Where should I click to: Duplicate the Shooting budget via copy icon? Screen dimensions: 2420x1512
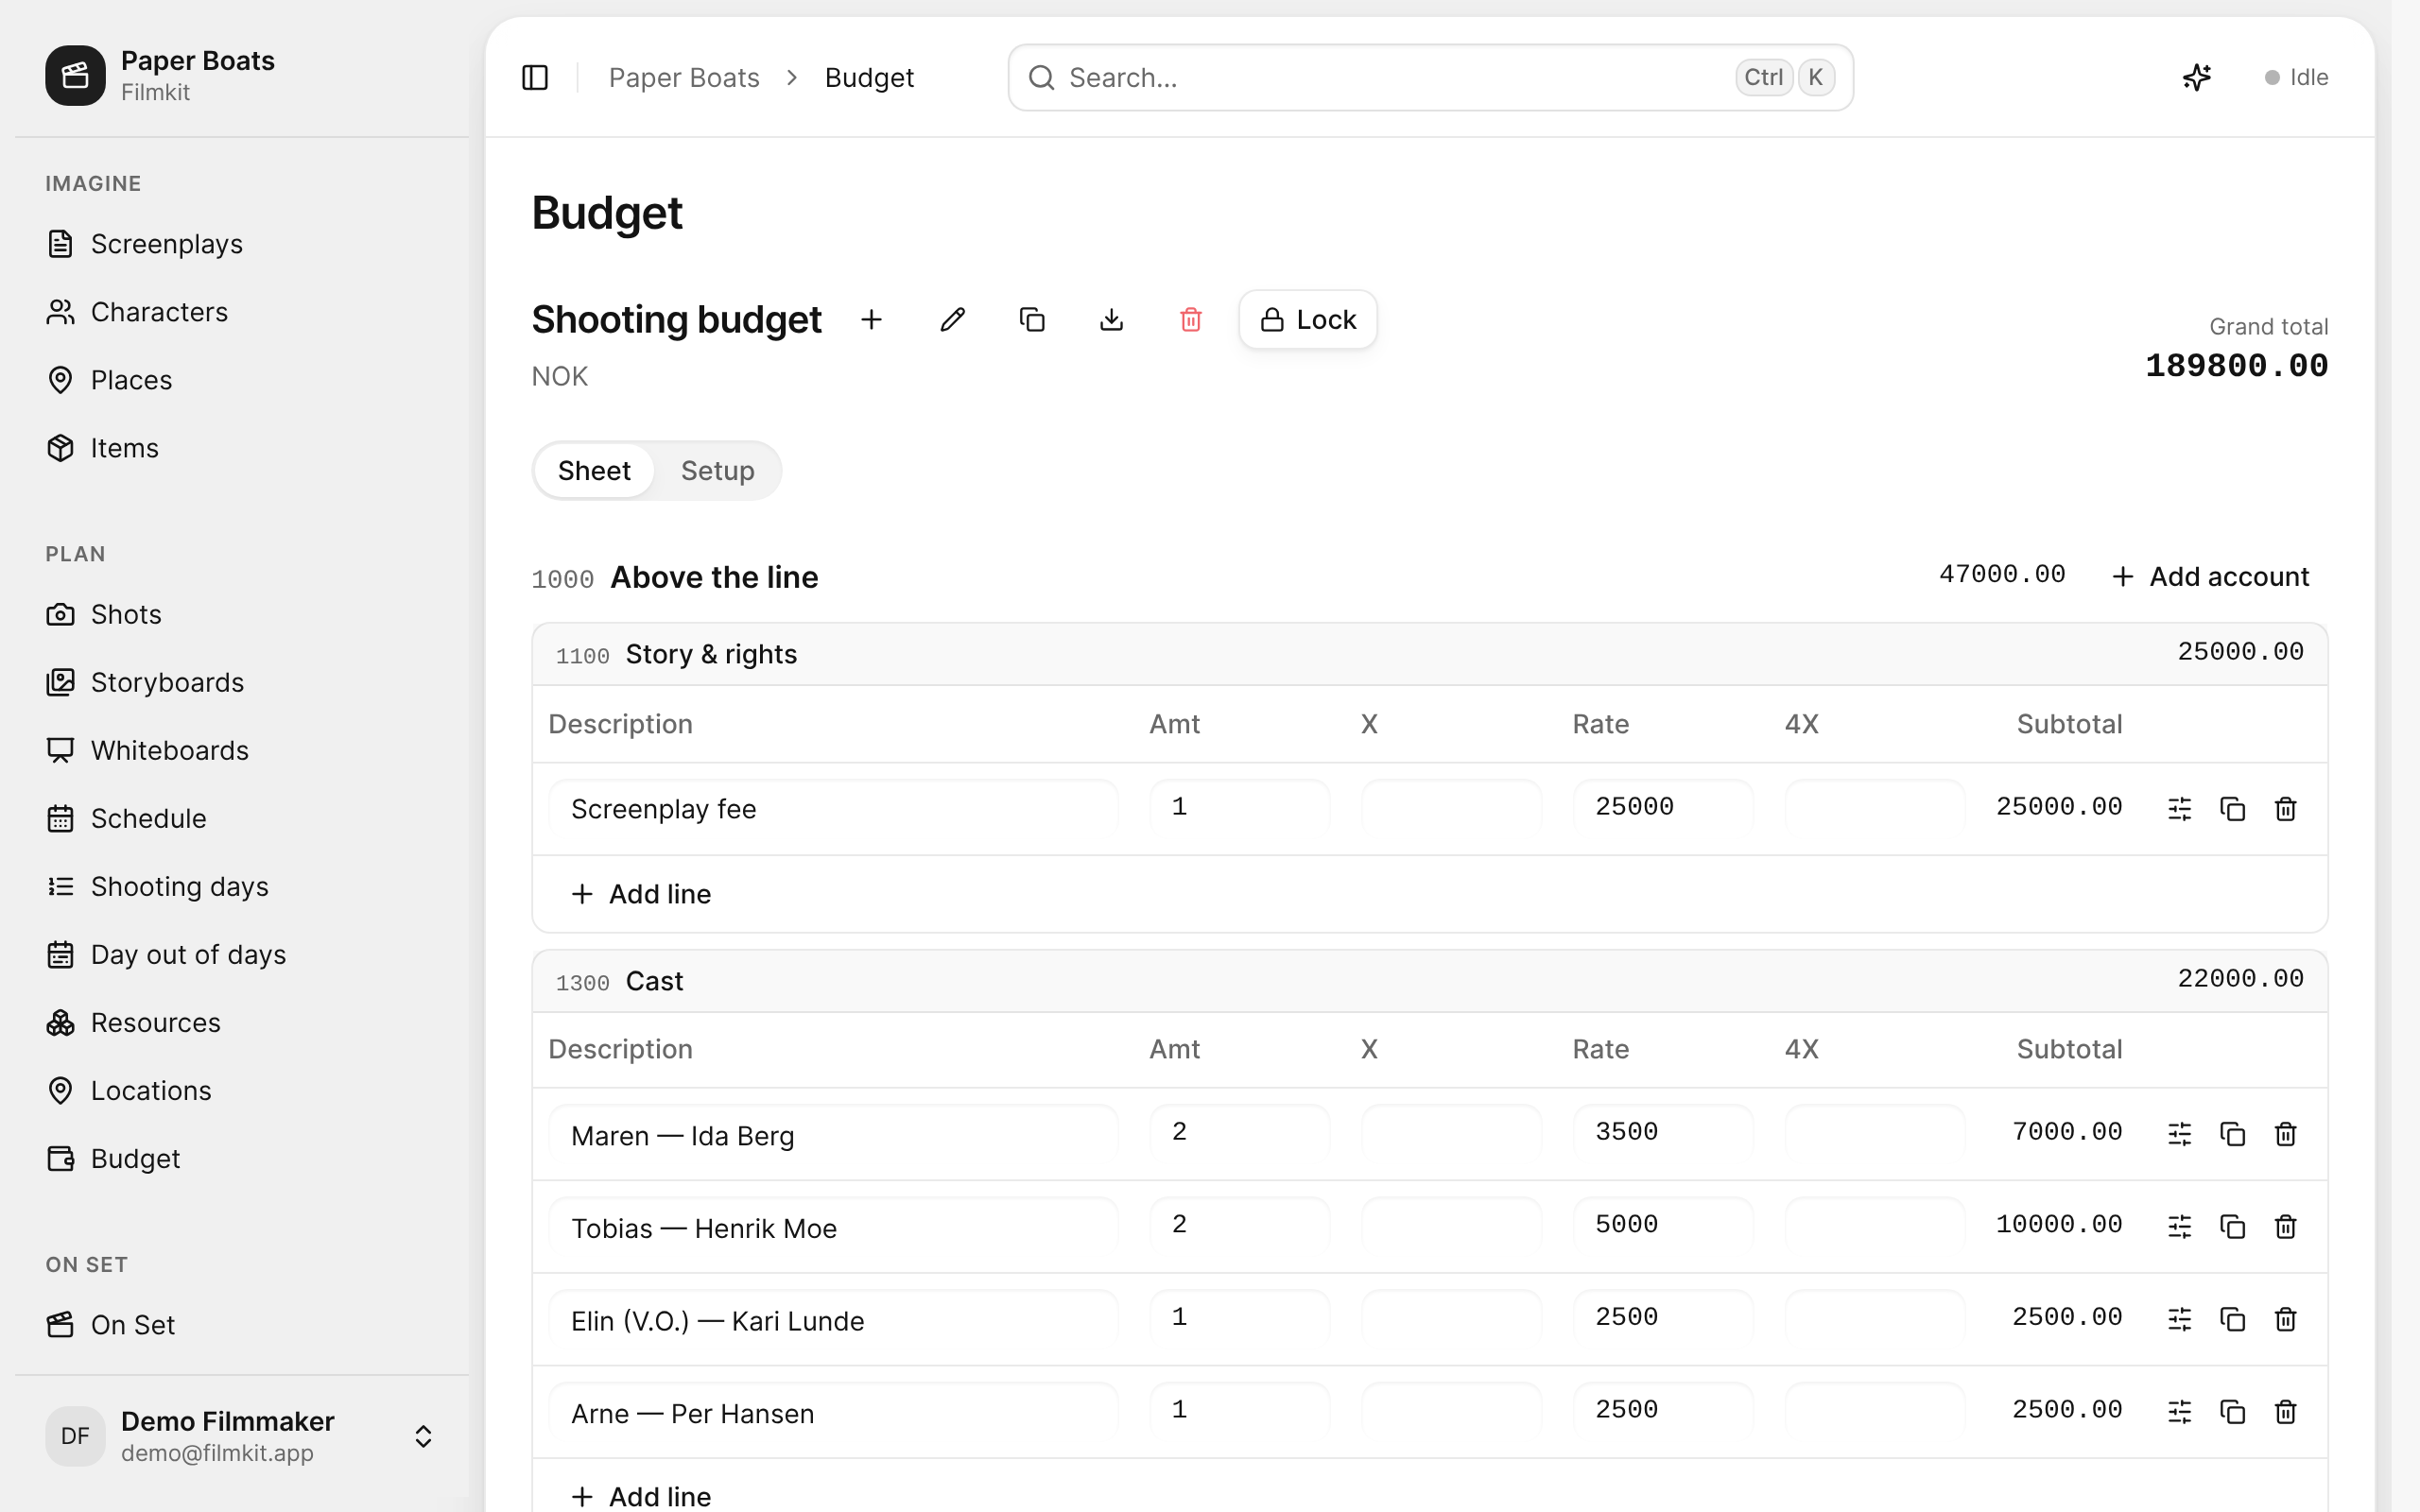click(x=1032, y=320)
